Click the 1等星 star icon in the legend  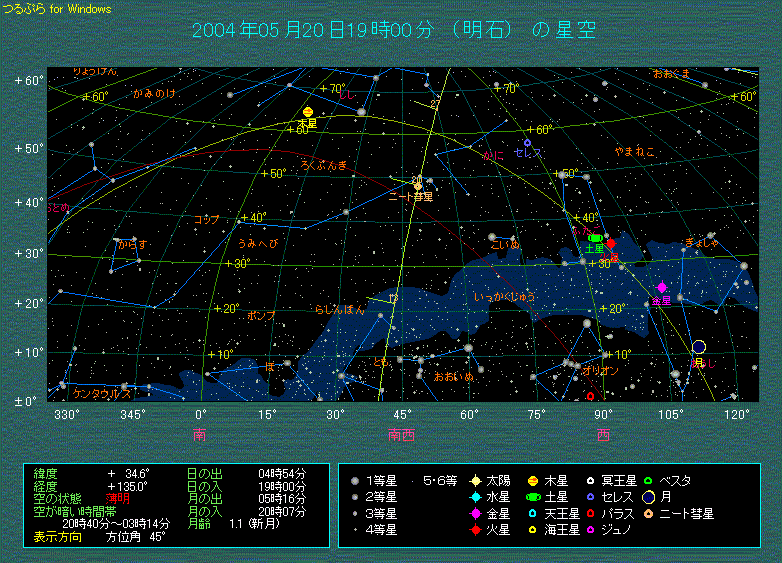click(x=355, y=481)
